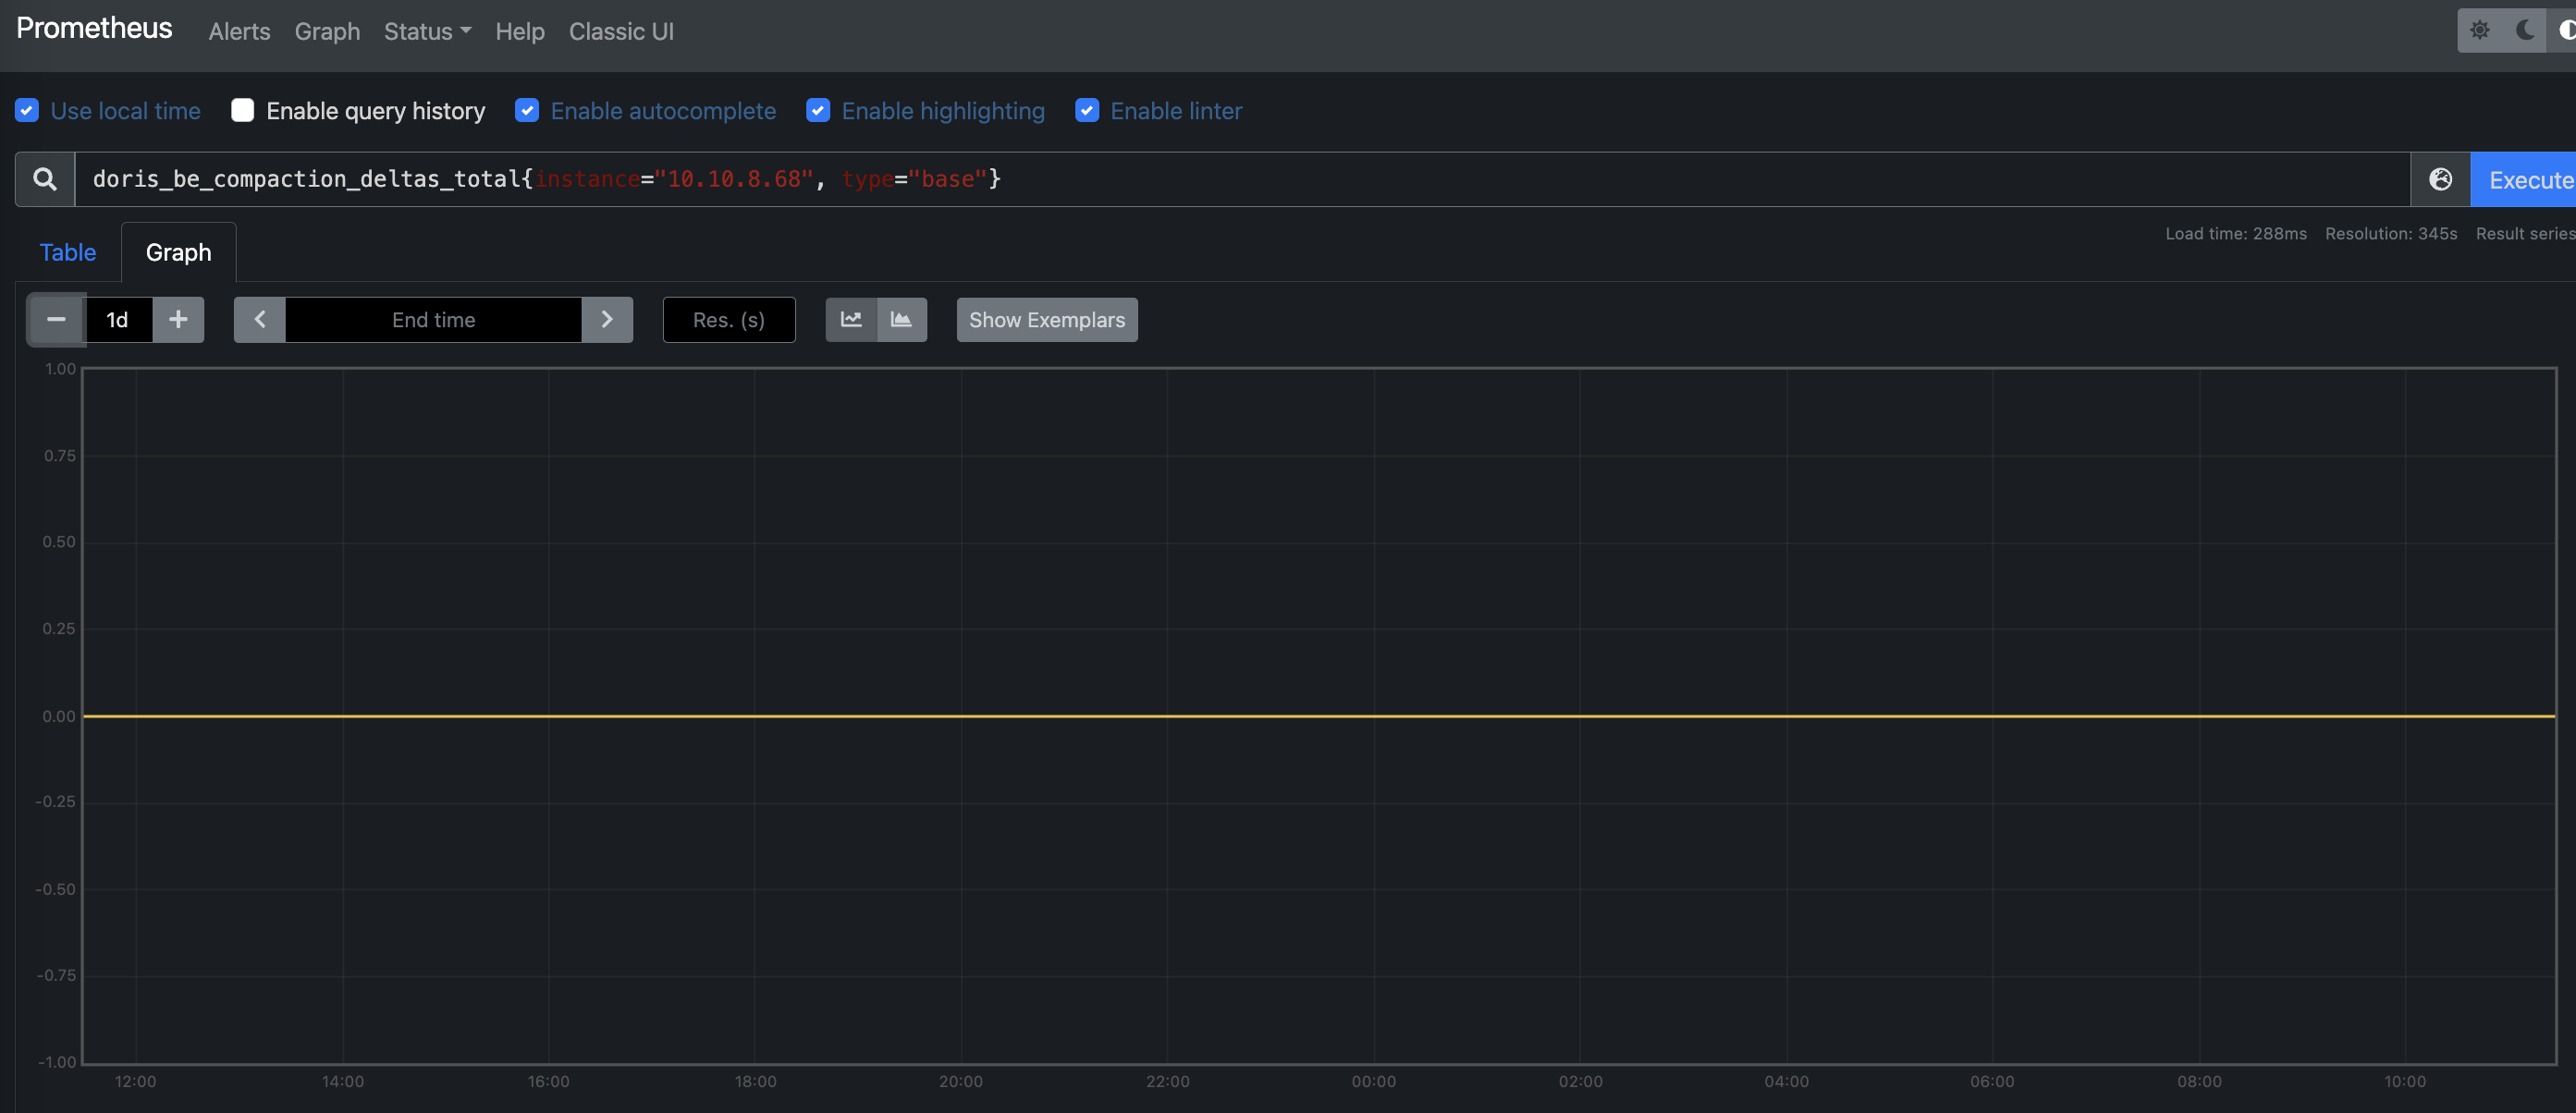Open the Help page
Image resolution: width=2576 pixels, height=1113 pixels.
click(520, 32)
